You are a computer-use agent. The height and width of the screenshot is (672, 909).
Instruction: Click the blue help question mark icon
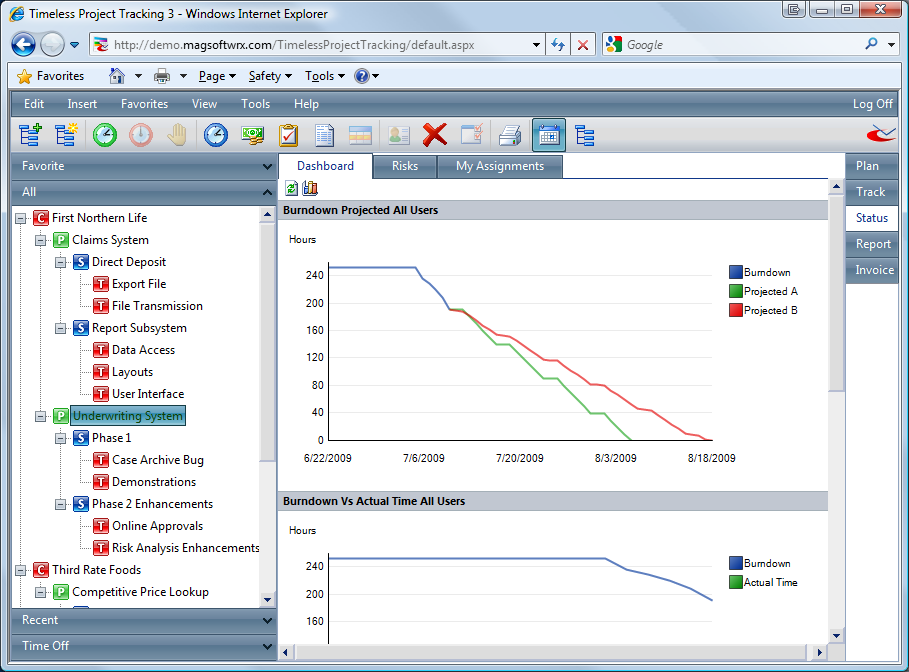362,76
